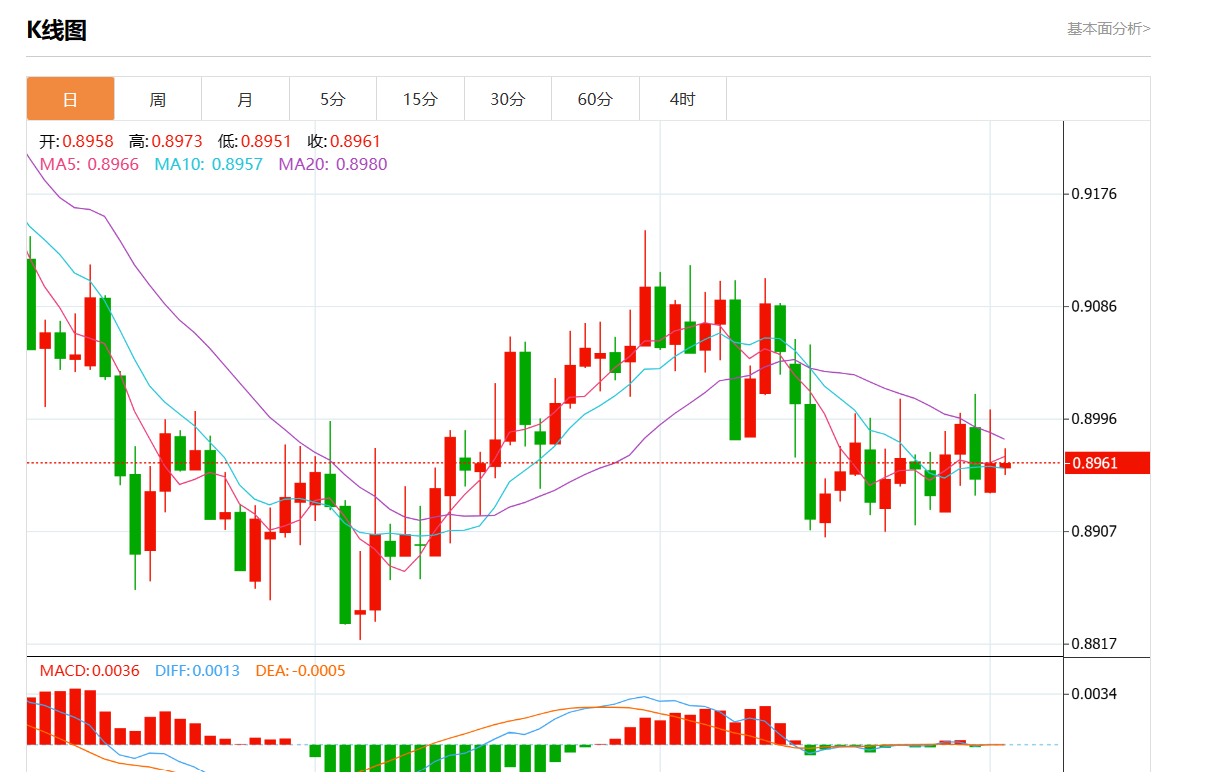This screenshot has width=1217, height=772.
Task: Click the 低: 0.8951 low value
Action: [254, 142]
